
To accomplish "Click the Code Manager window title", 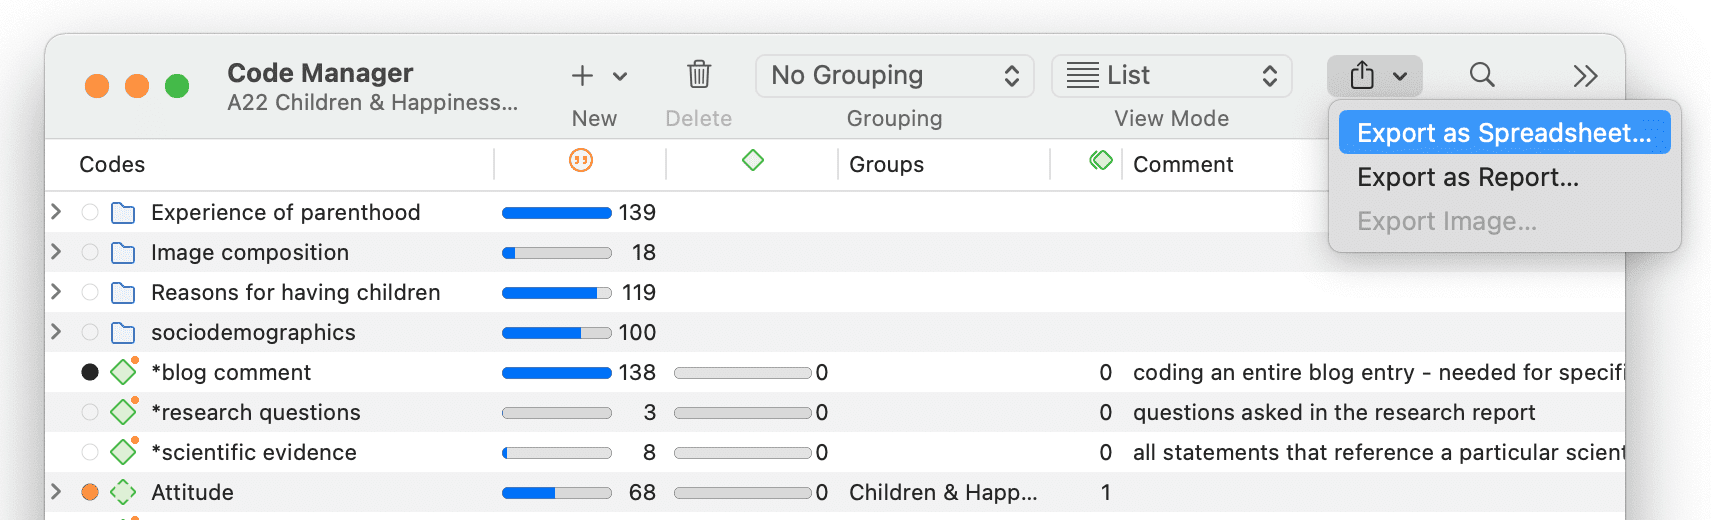I will click(x=320, y=73).
